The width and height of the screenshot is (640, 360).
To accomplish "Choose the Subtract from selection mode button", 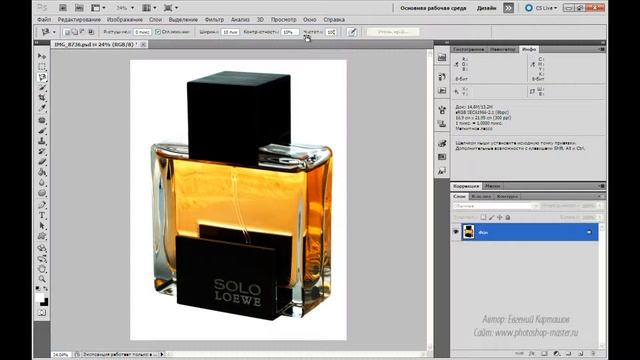I will (x=83, y=32).
